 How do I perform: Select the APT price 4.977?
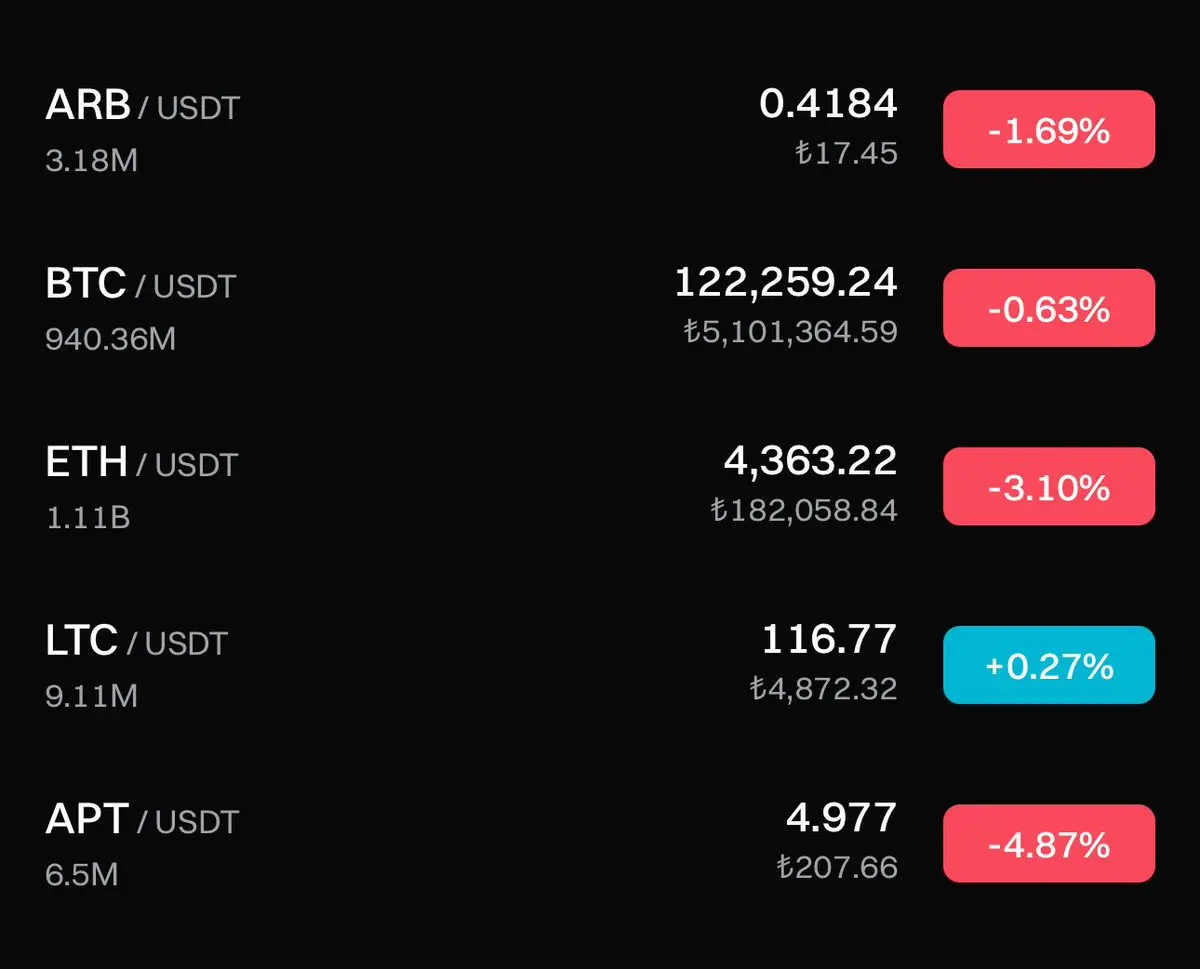coord(841,818)
